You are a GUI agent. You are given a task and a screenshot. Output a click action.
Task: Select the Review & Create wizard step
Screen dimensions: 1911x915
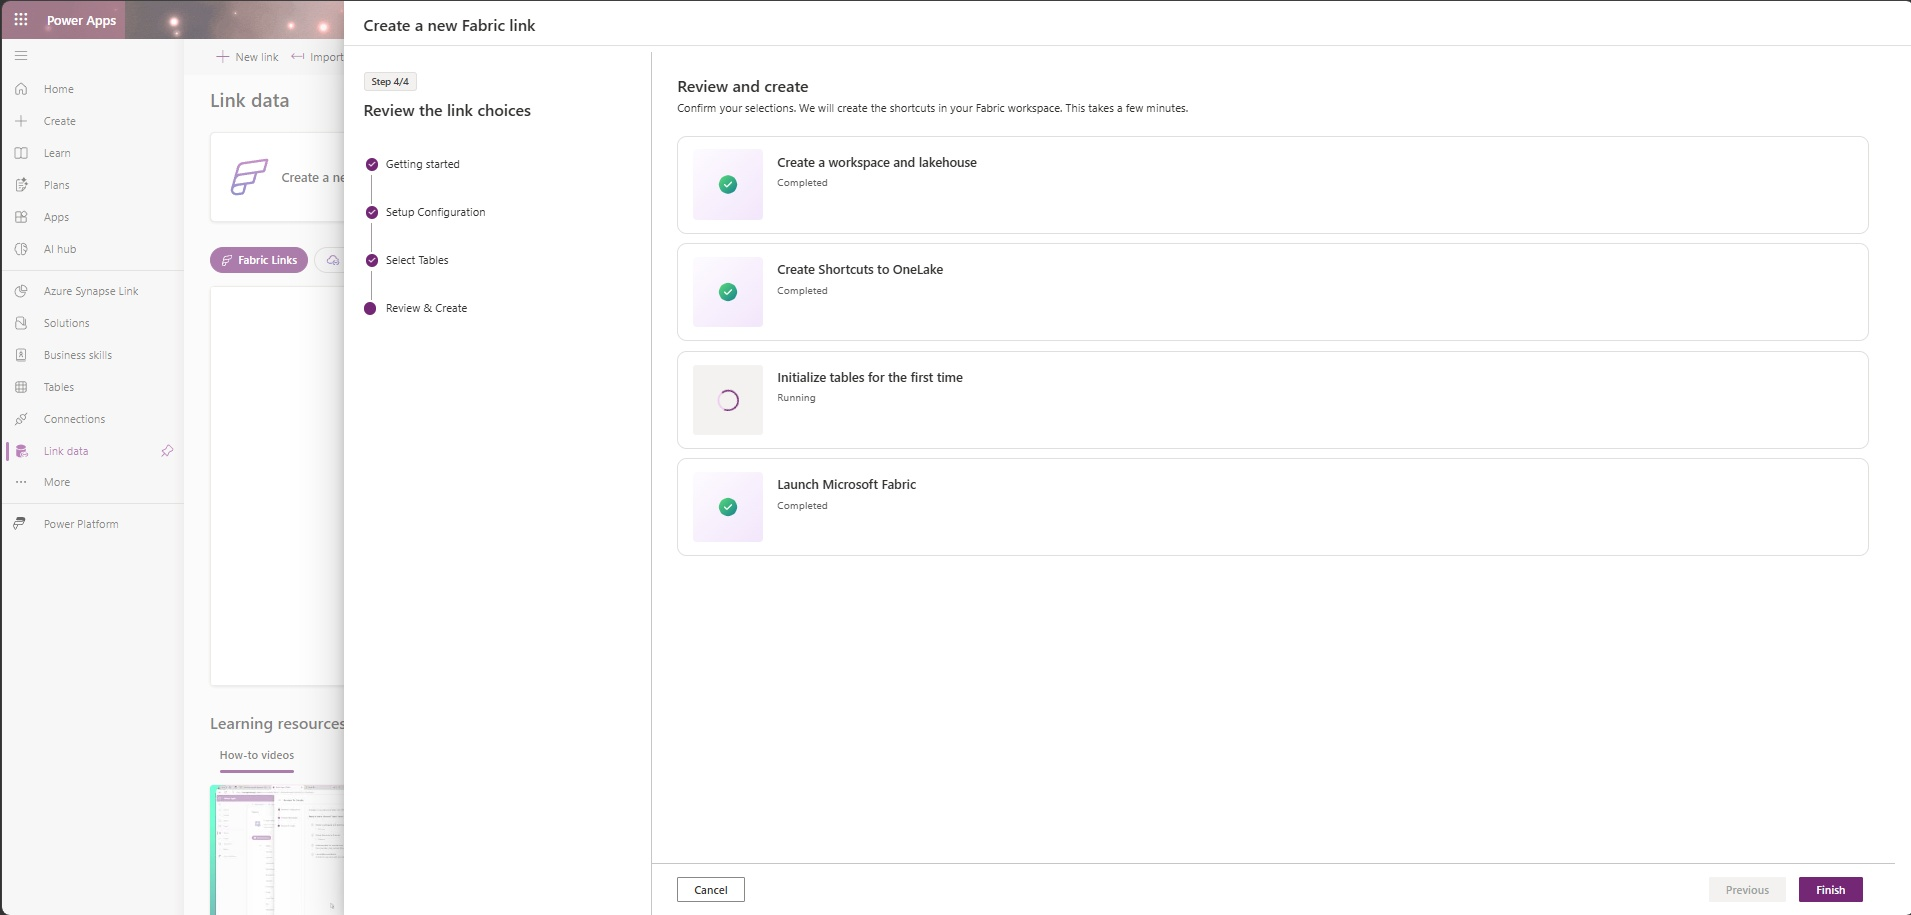(x=426, y=308)
